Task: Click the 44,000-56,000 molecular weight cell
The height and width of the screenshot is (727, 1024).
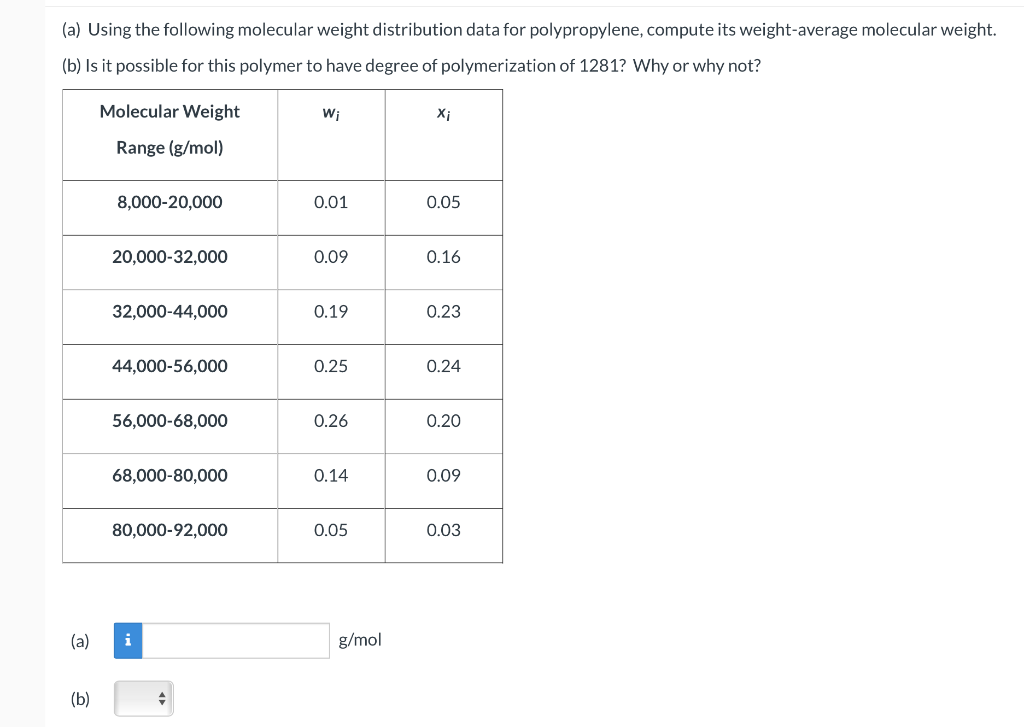Action: click(169, 366)
